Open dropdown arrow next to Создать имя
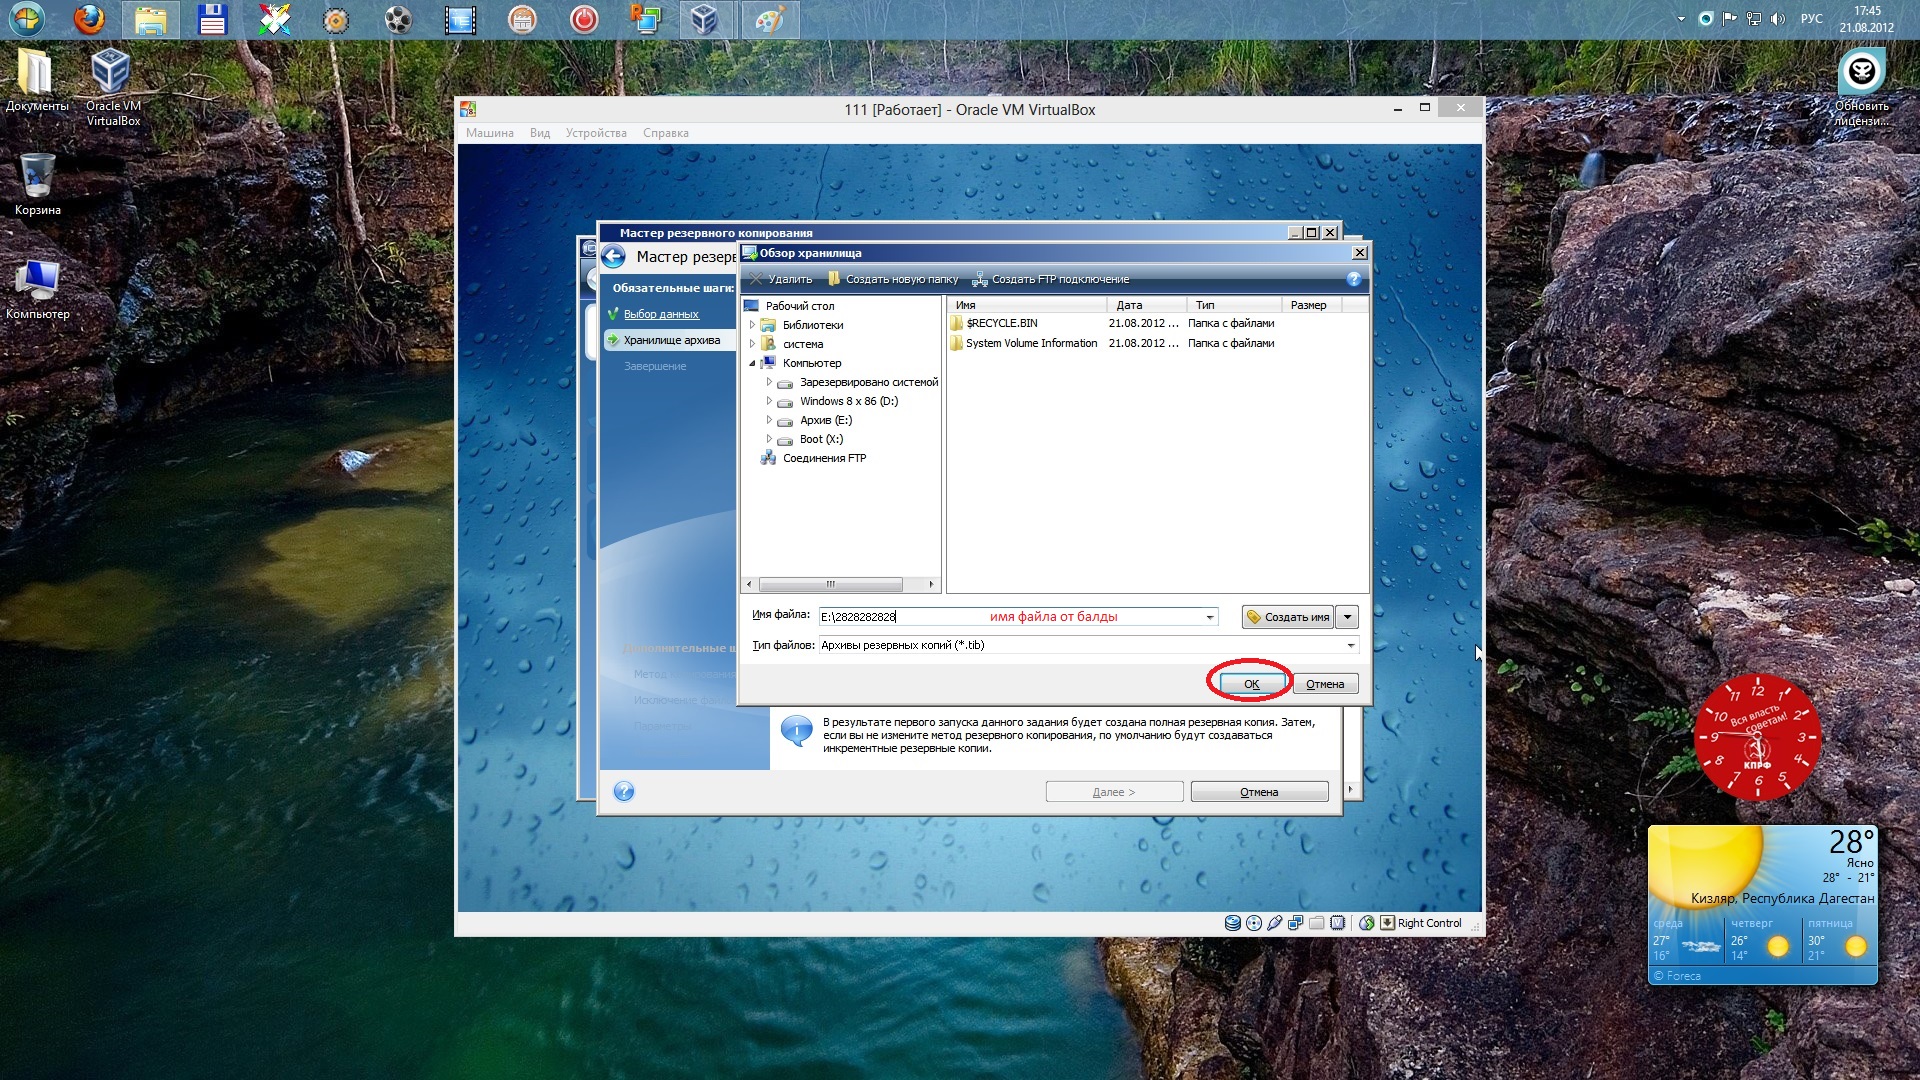Viewport: 1920px width, 1080px height. coord(1347,617)
